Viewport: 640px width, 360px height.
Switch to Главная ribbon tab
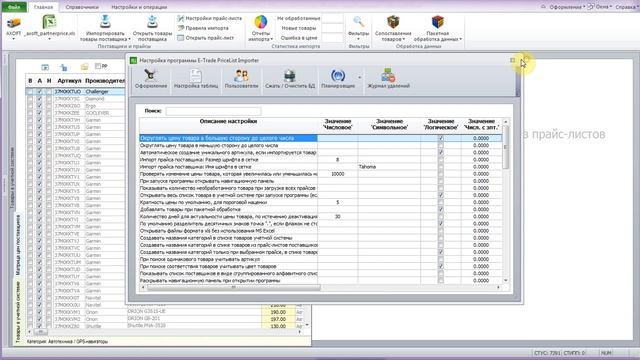pyautogui.click(x=43, y=7)
